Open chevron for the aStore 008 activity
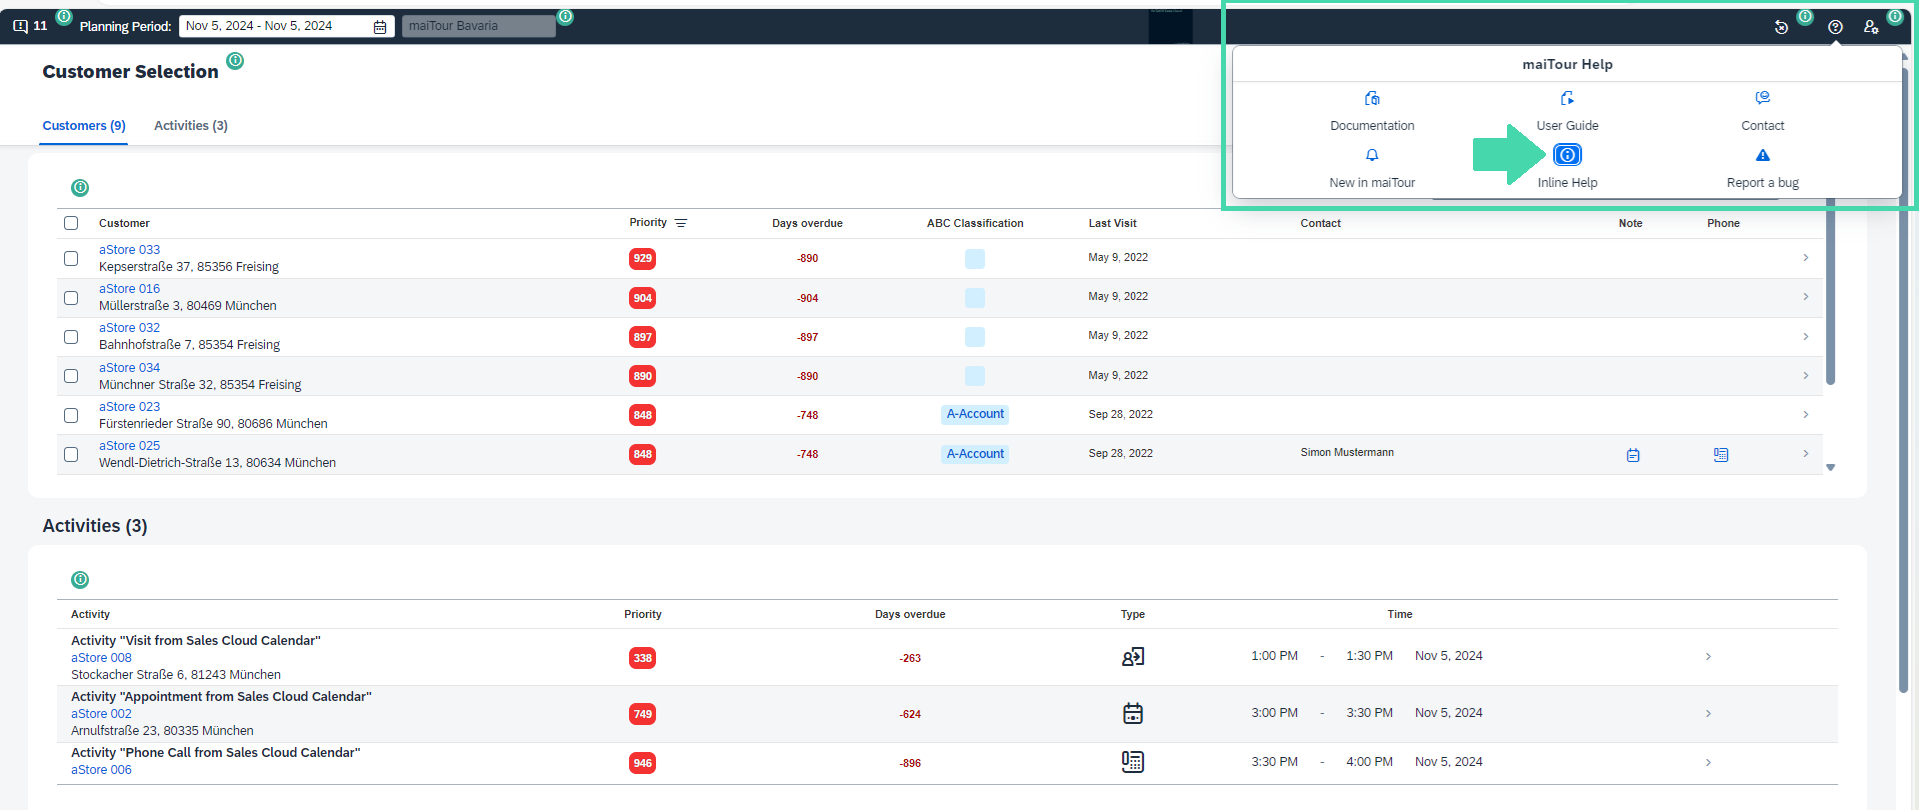The height and width of the screenshot is (810, 1919). (1708, 657)
